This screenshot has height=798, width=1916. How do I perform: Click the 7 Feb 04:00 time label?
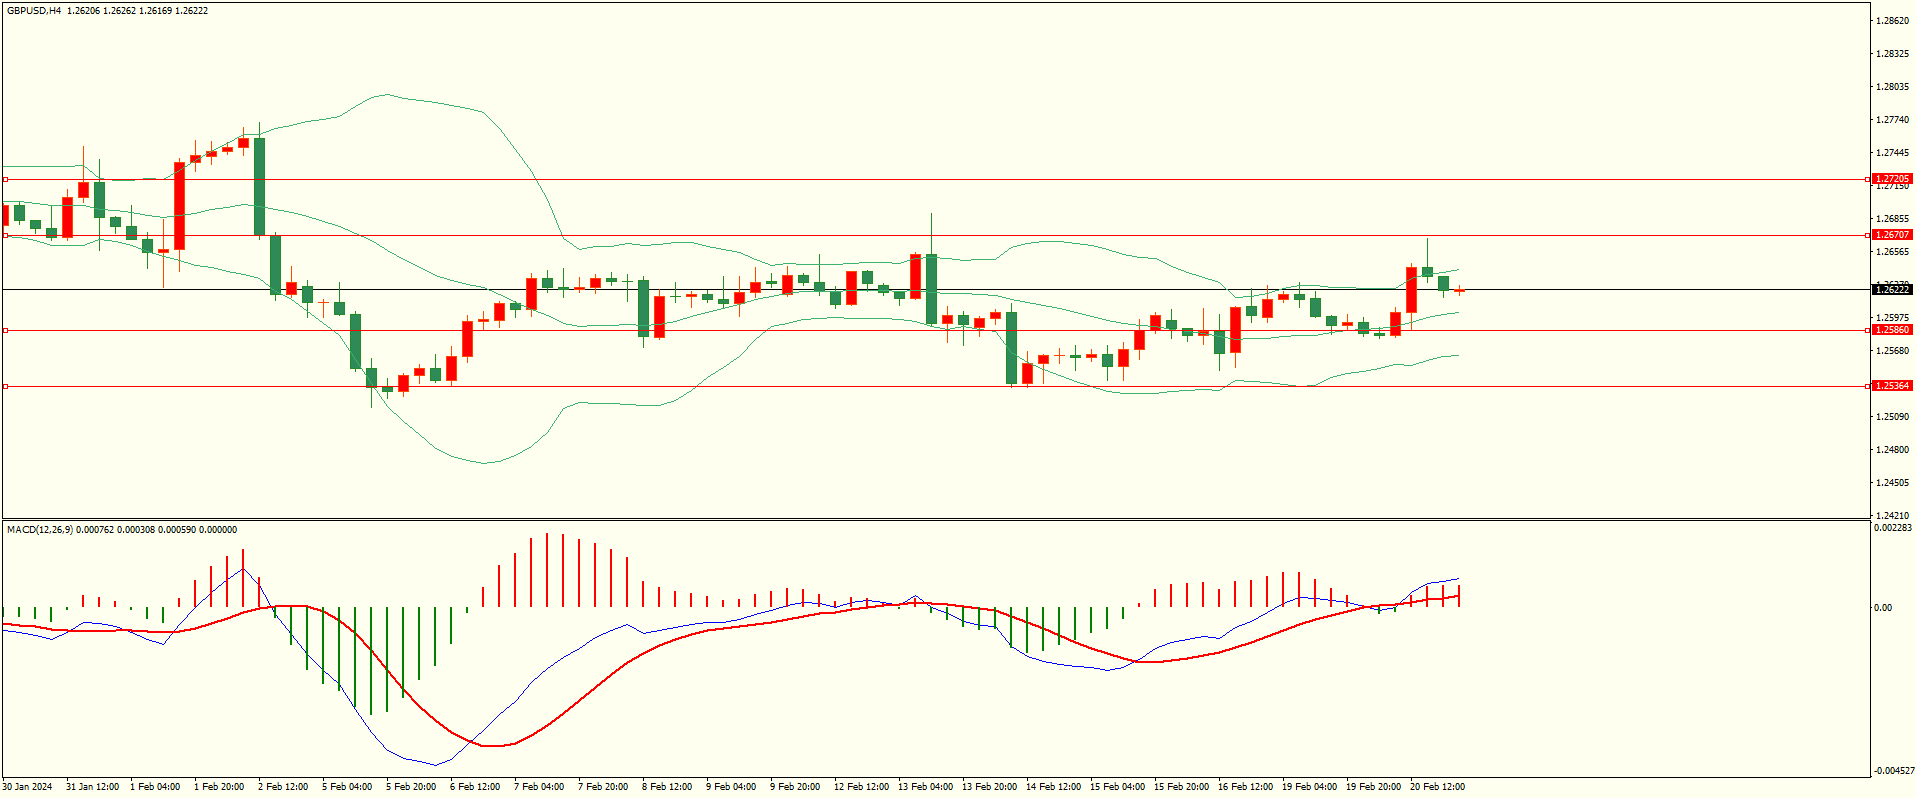coord(539,787)
